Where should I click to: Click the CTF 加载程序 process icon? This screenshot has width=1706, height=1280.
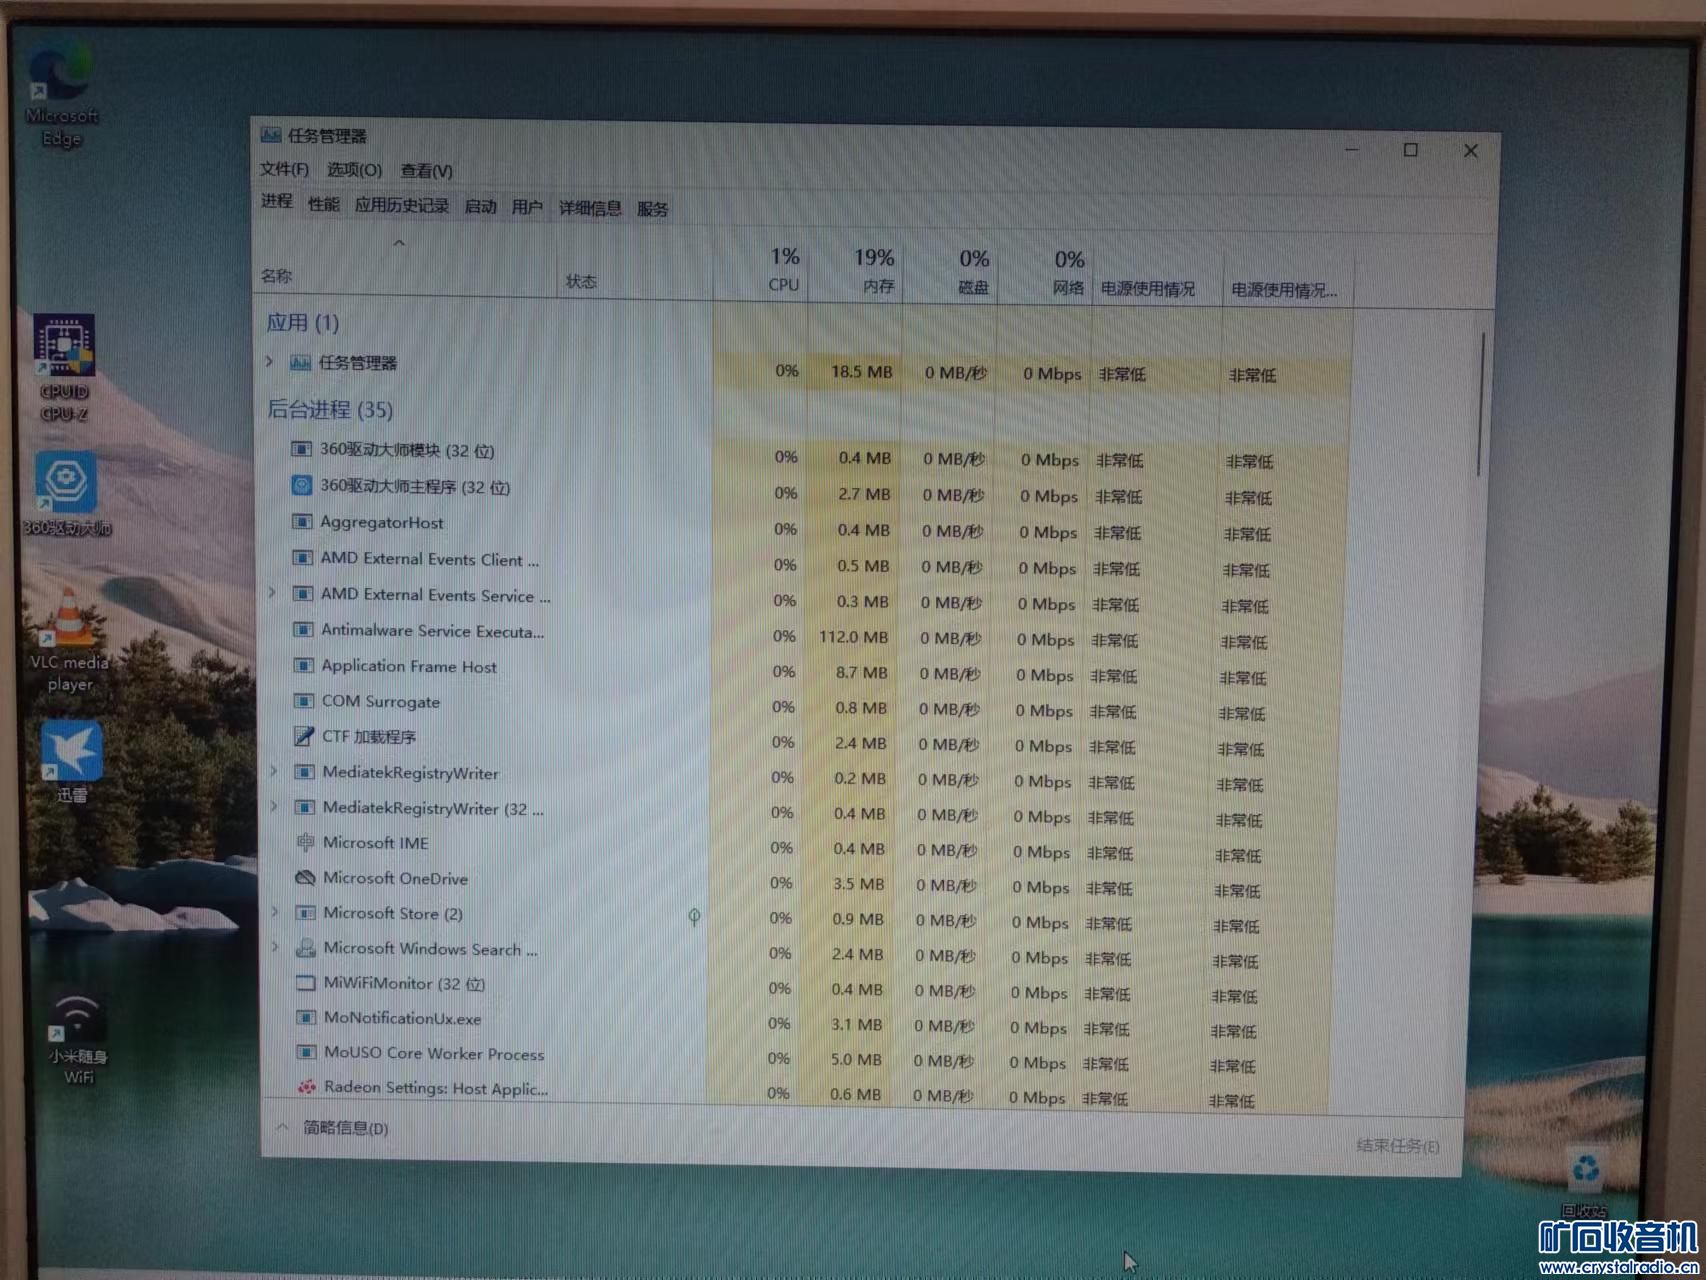click(303, 736)
